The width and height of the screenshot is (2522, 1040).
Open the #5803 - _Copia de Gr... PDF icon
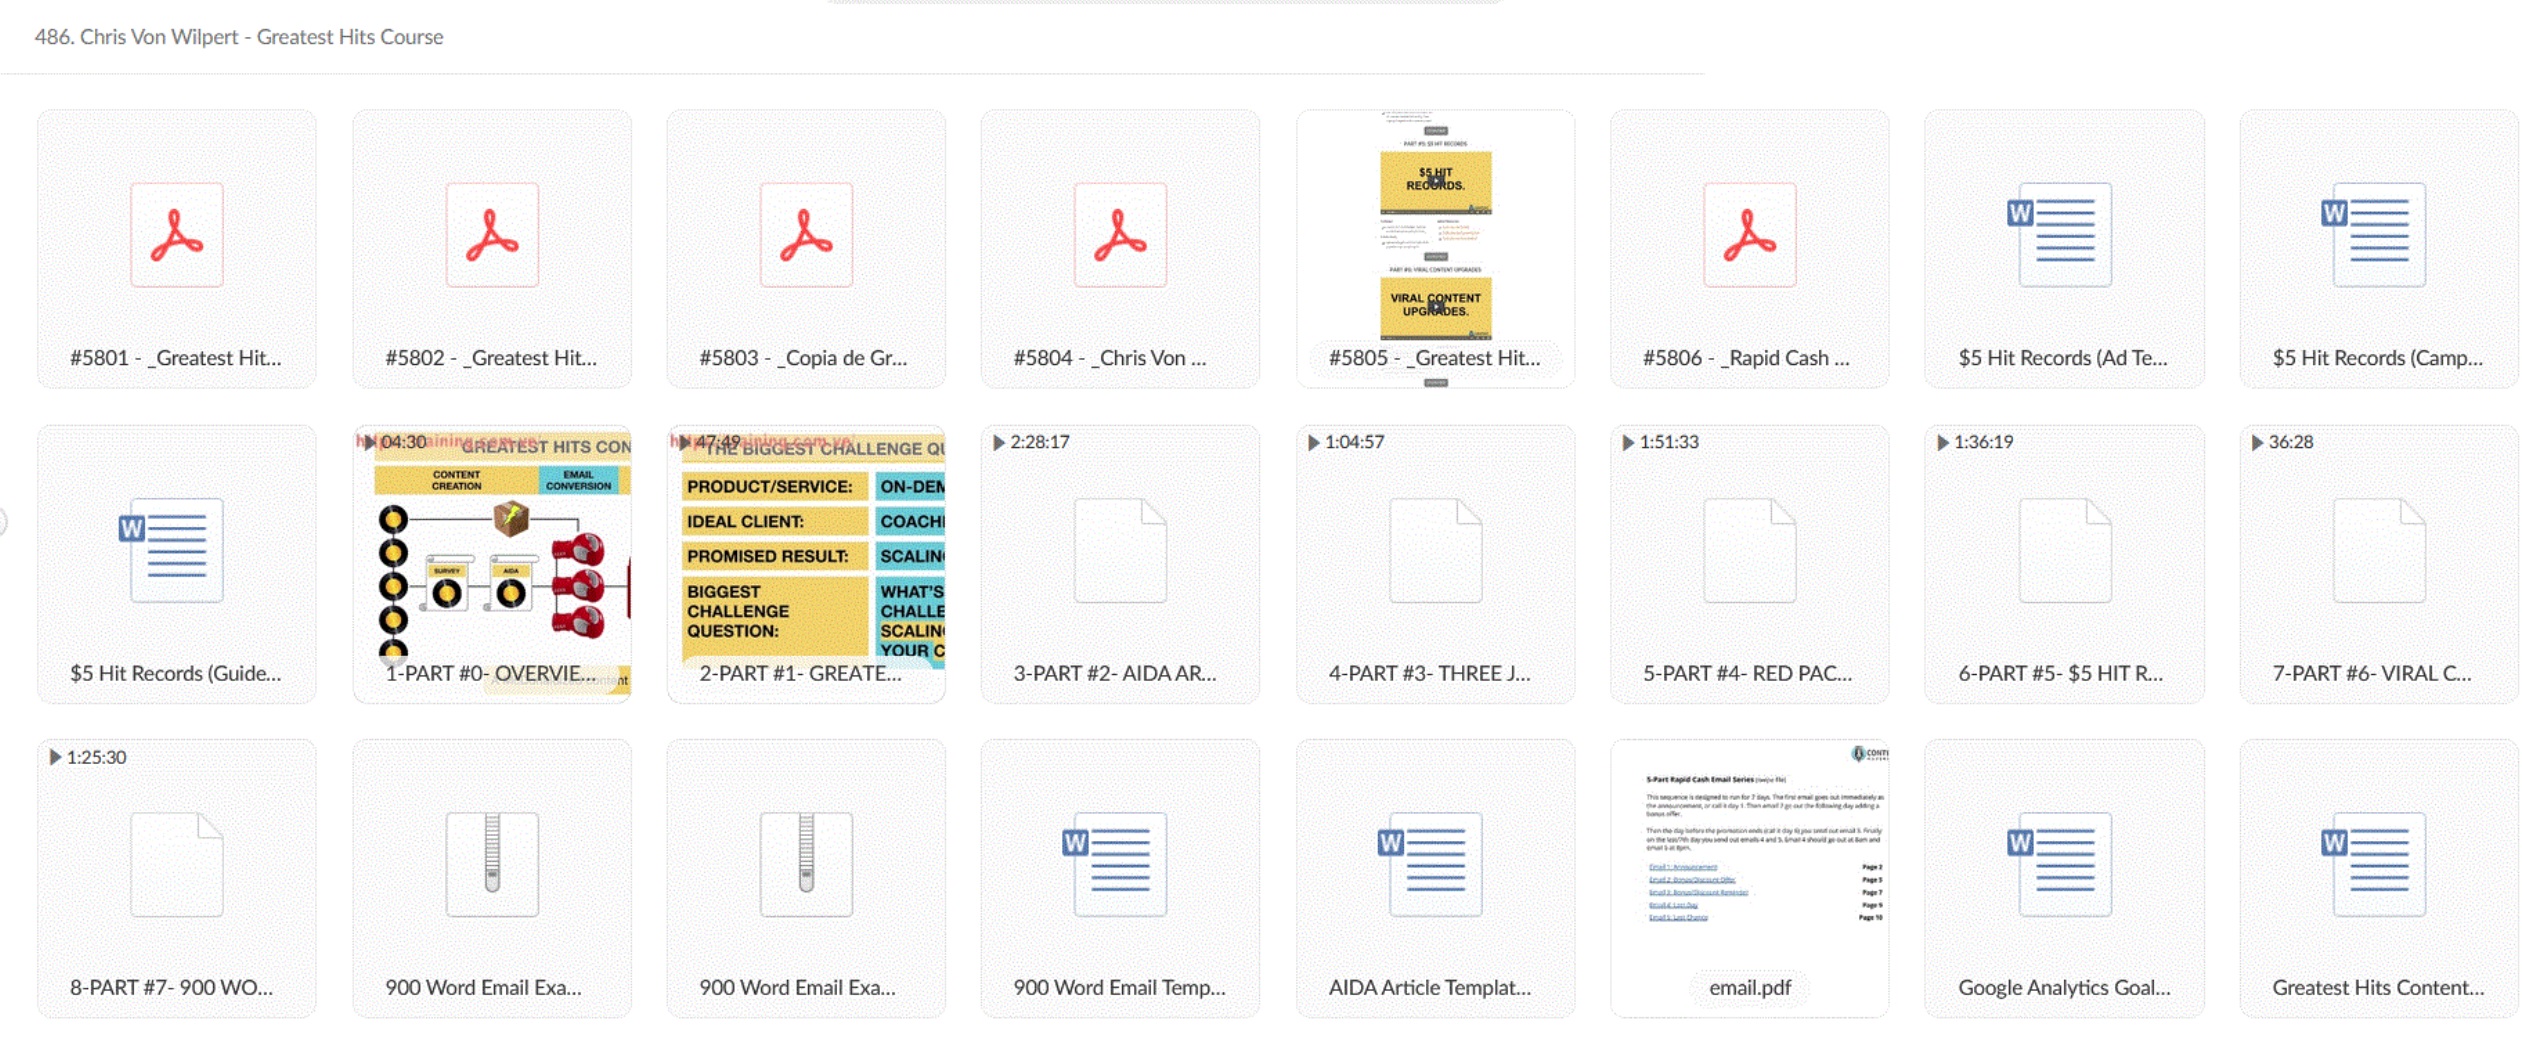[x=805, y=235]
